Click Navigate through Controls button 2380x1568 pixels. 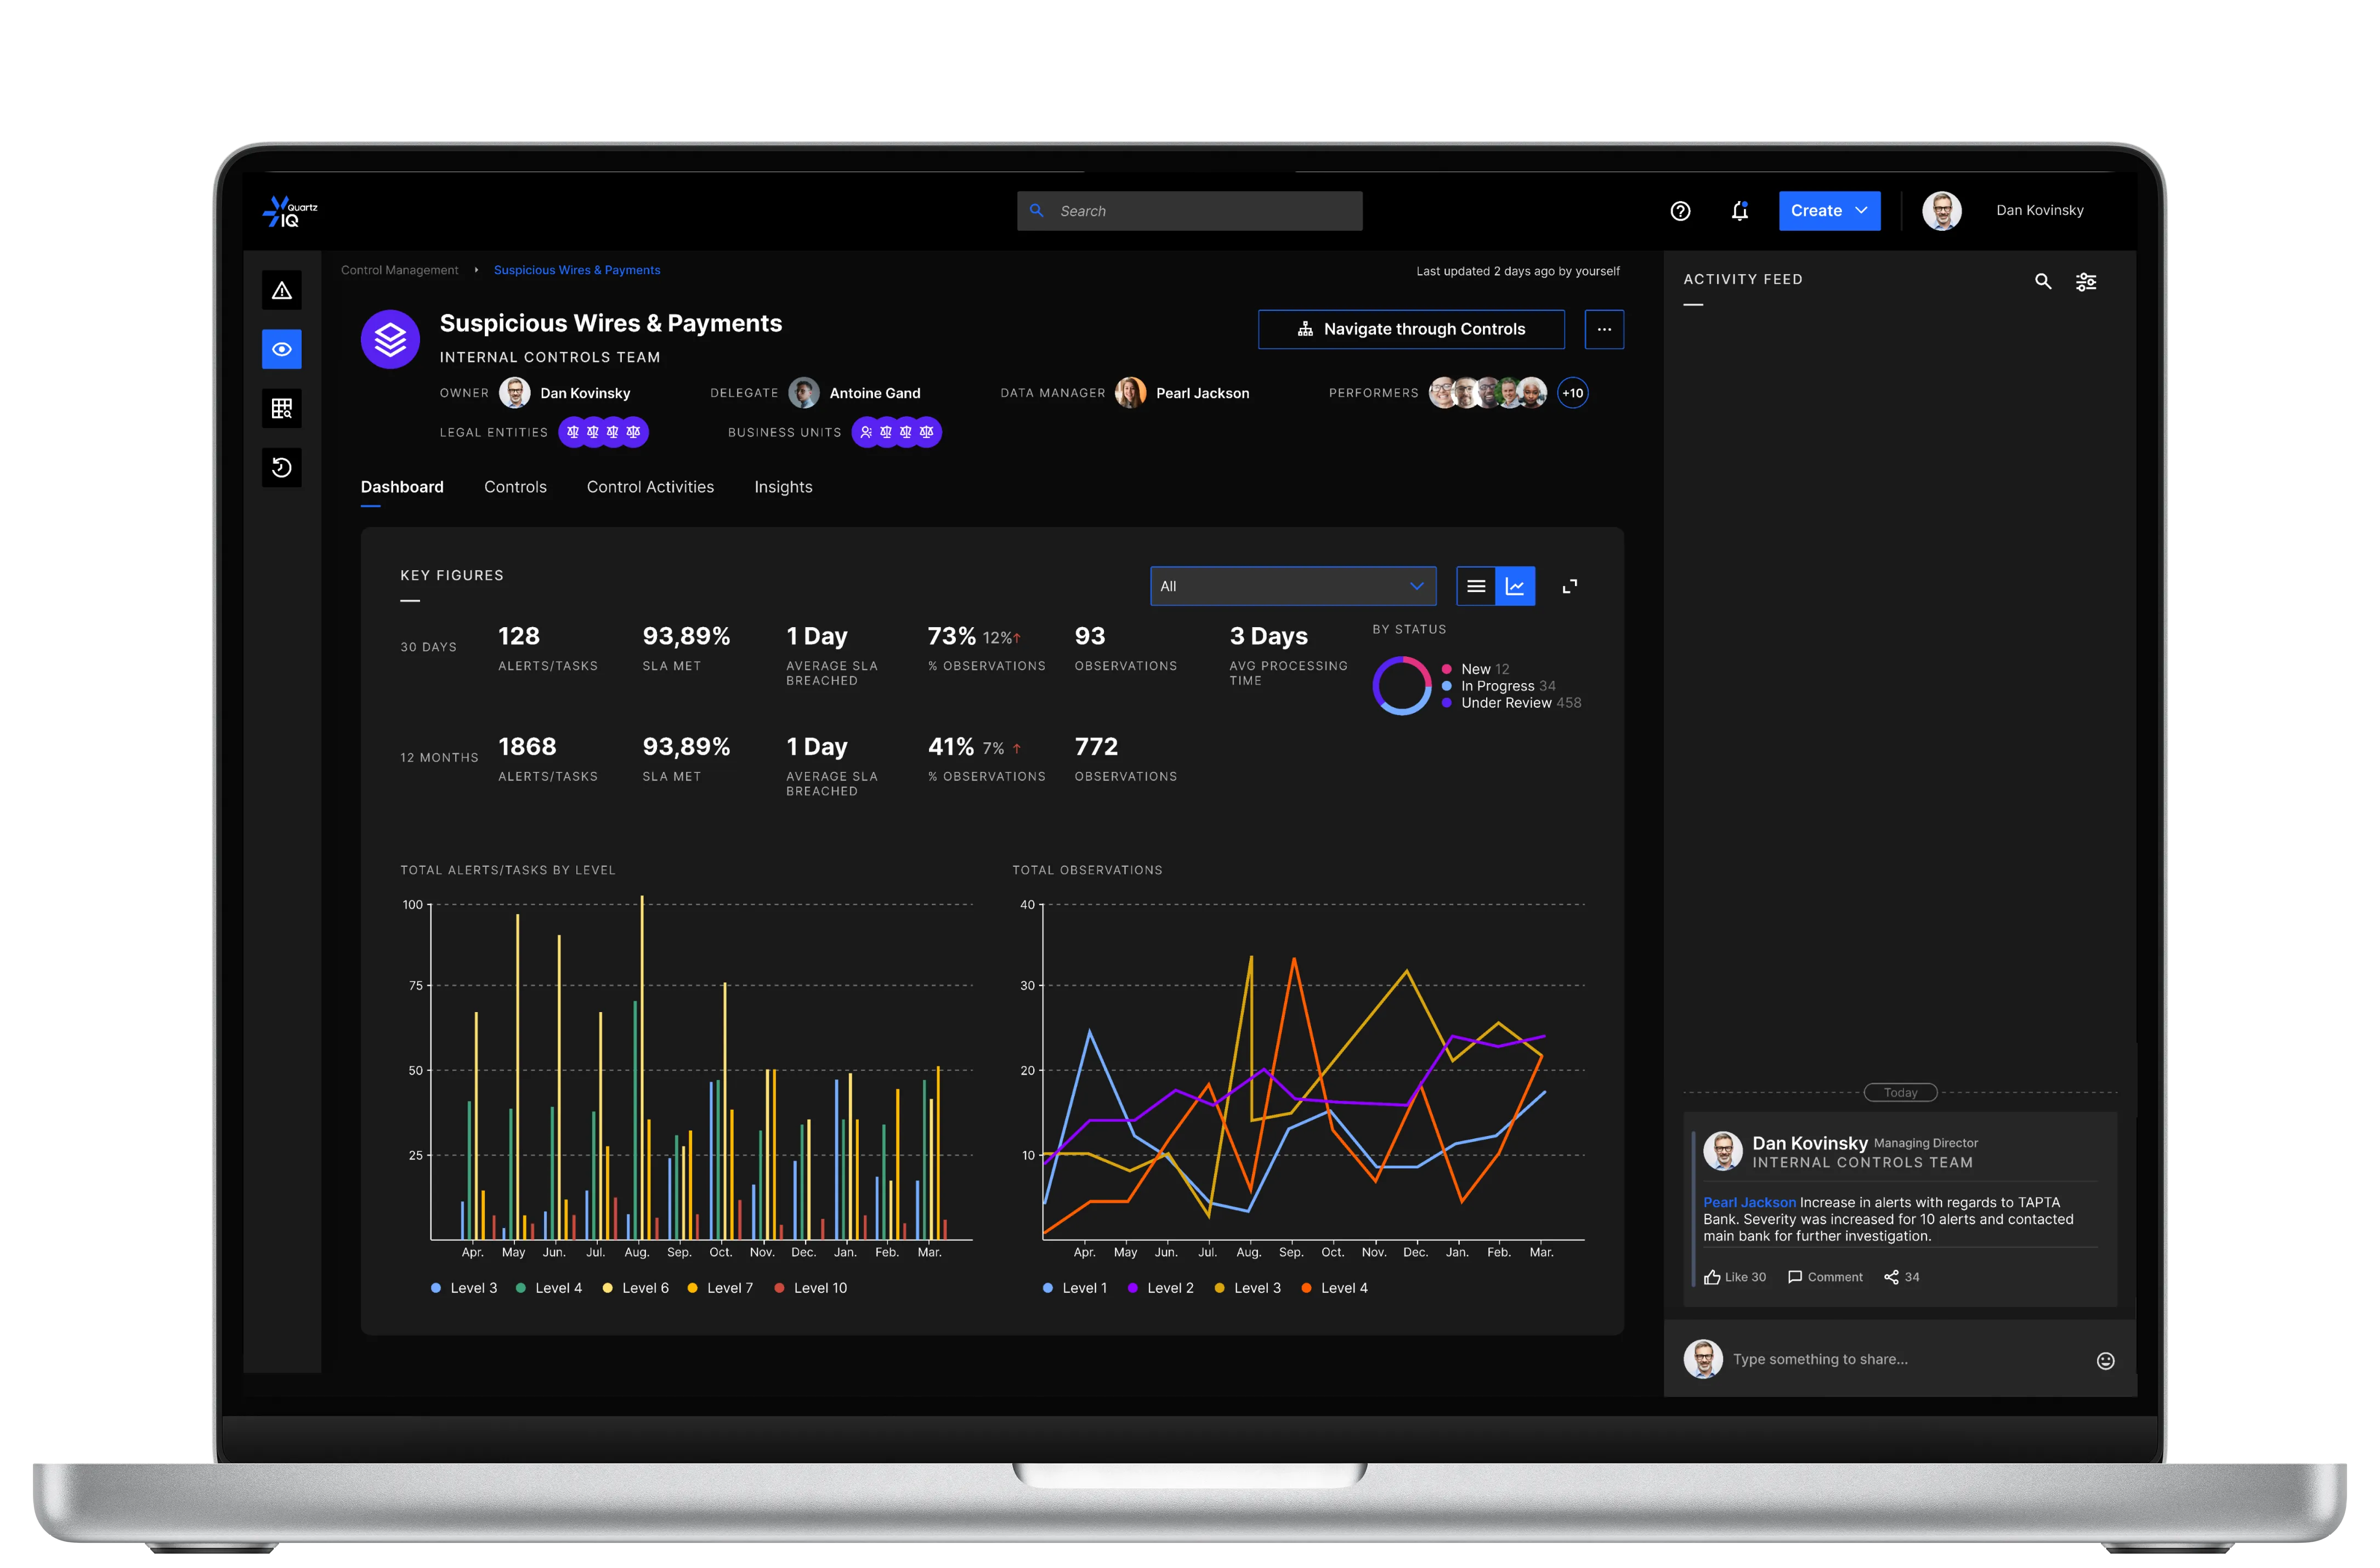click(1411, 330)
